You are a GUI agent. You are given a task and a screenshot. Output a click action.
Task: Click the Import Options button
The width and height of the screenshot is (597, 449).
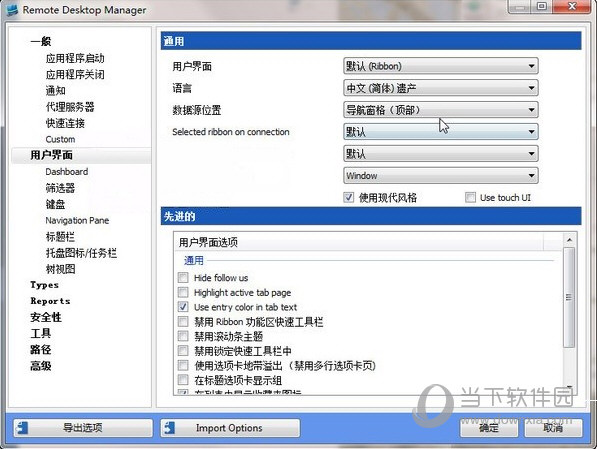[230, 428]
